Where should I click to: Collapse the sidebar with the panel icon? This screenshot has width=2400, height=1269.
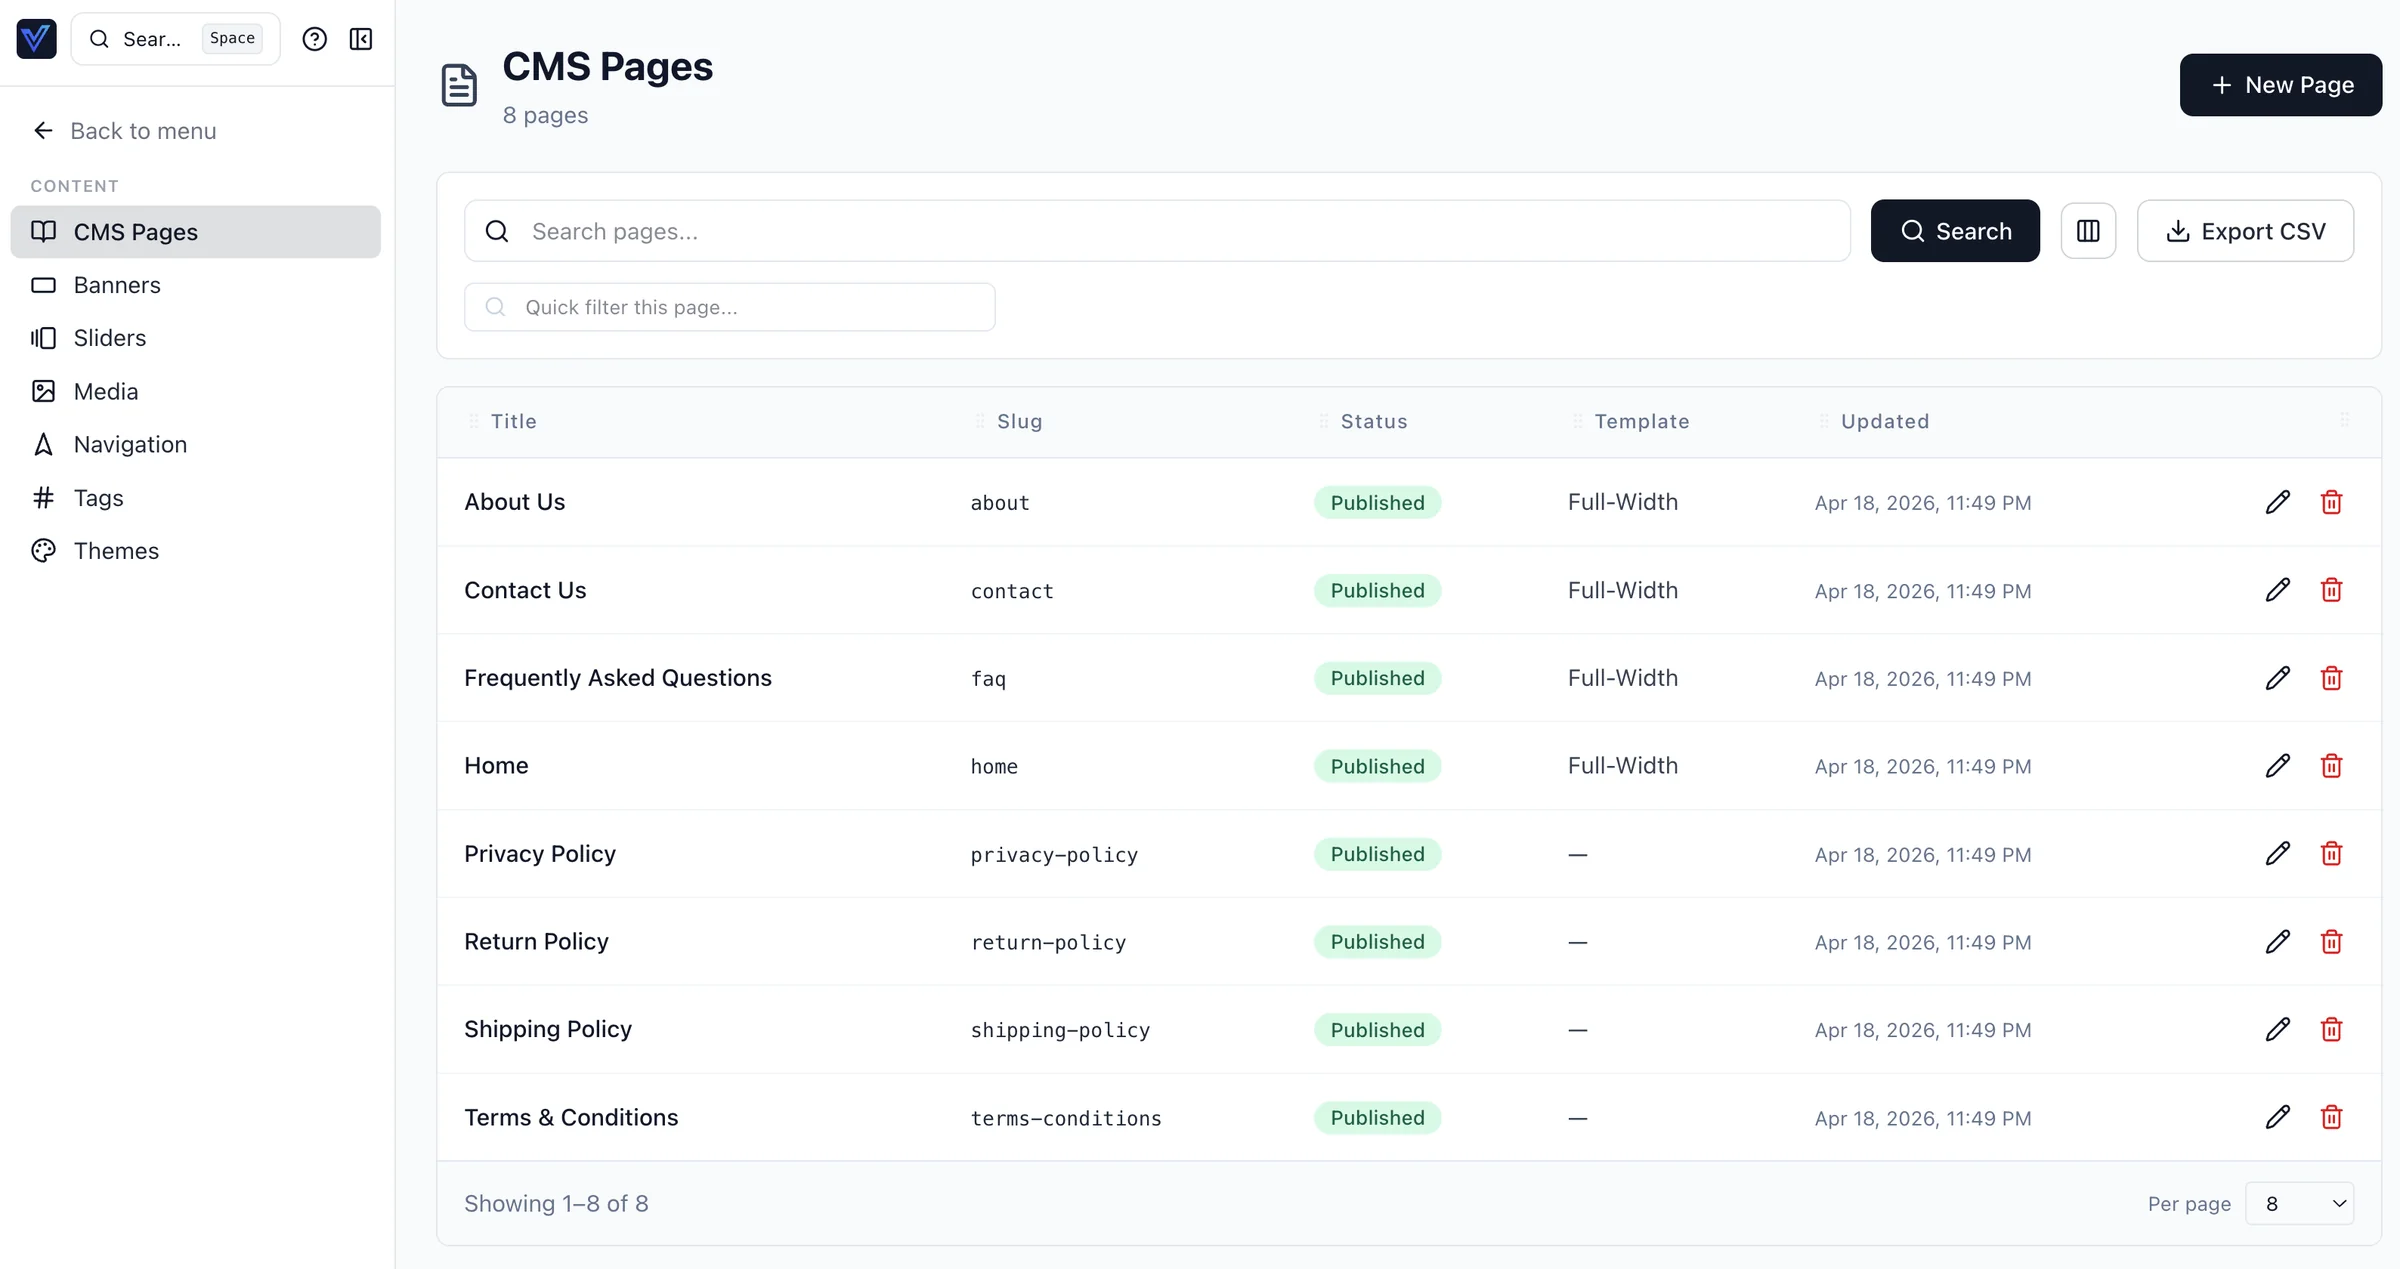360,39
